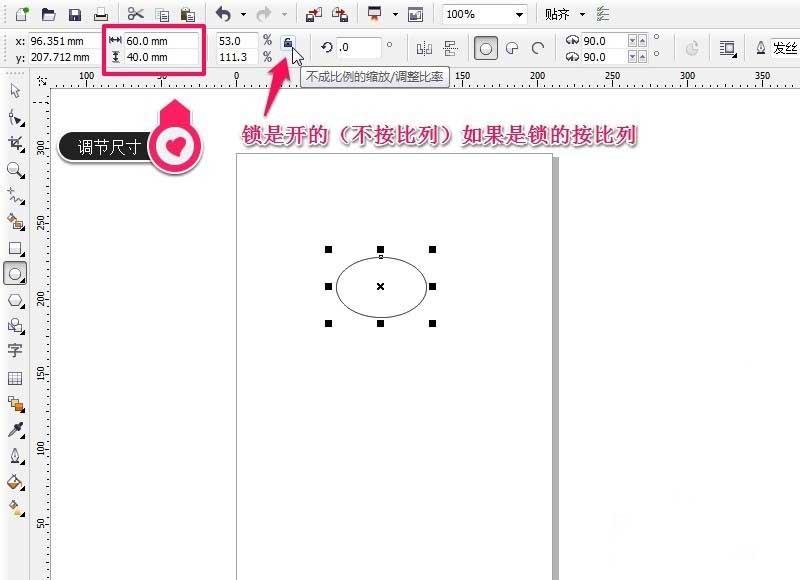Mirror the object vertically
This screenshot has height=580, width=800.
(x=451, y=48)
